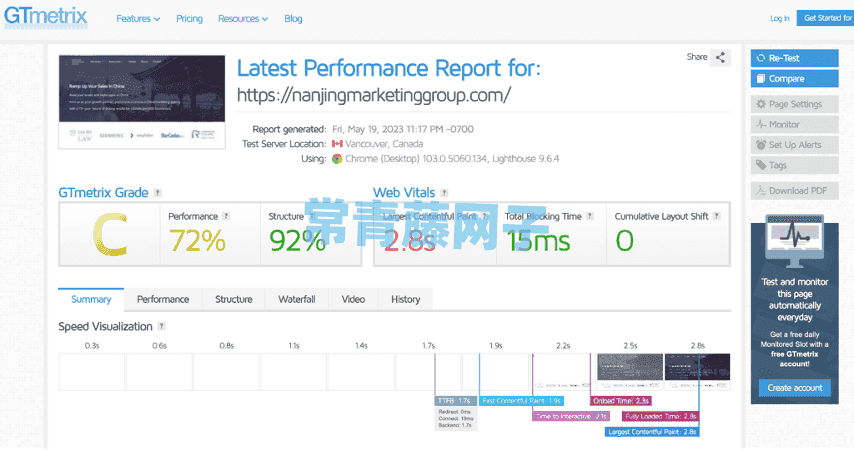The image size is (854, 450).
Task: Click the report generated date text
Action: point(403,129)
